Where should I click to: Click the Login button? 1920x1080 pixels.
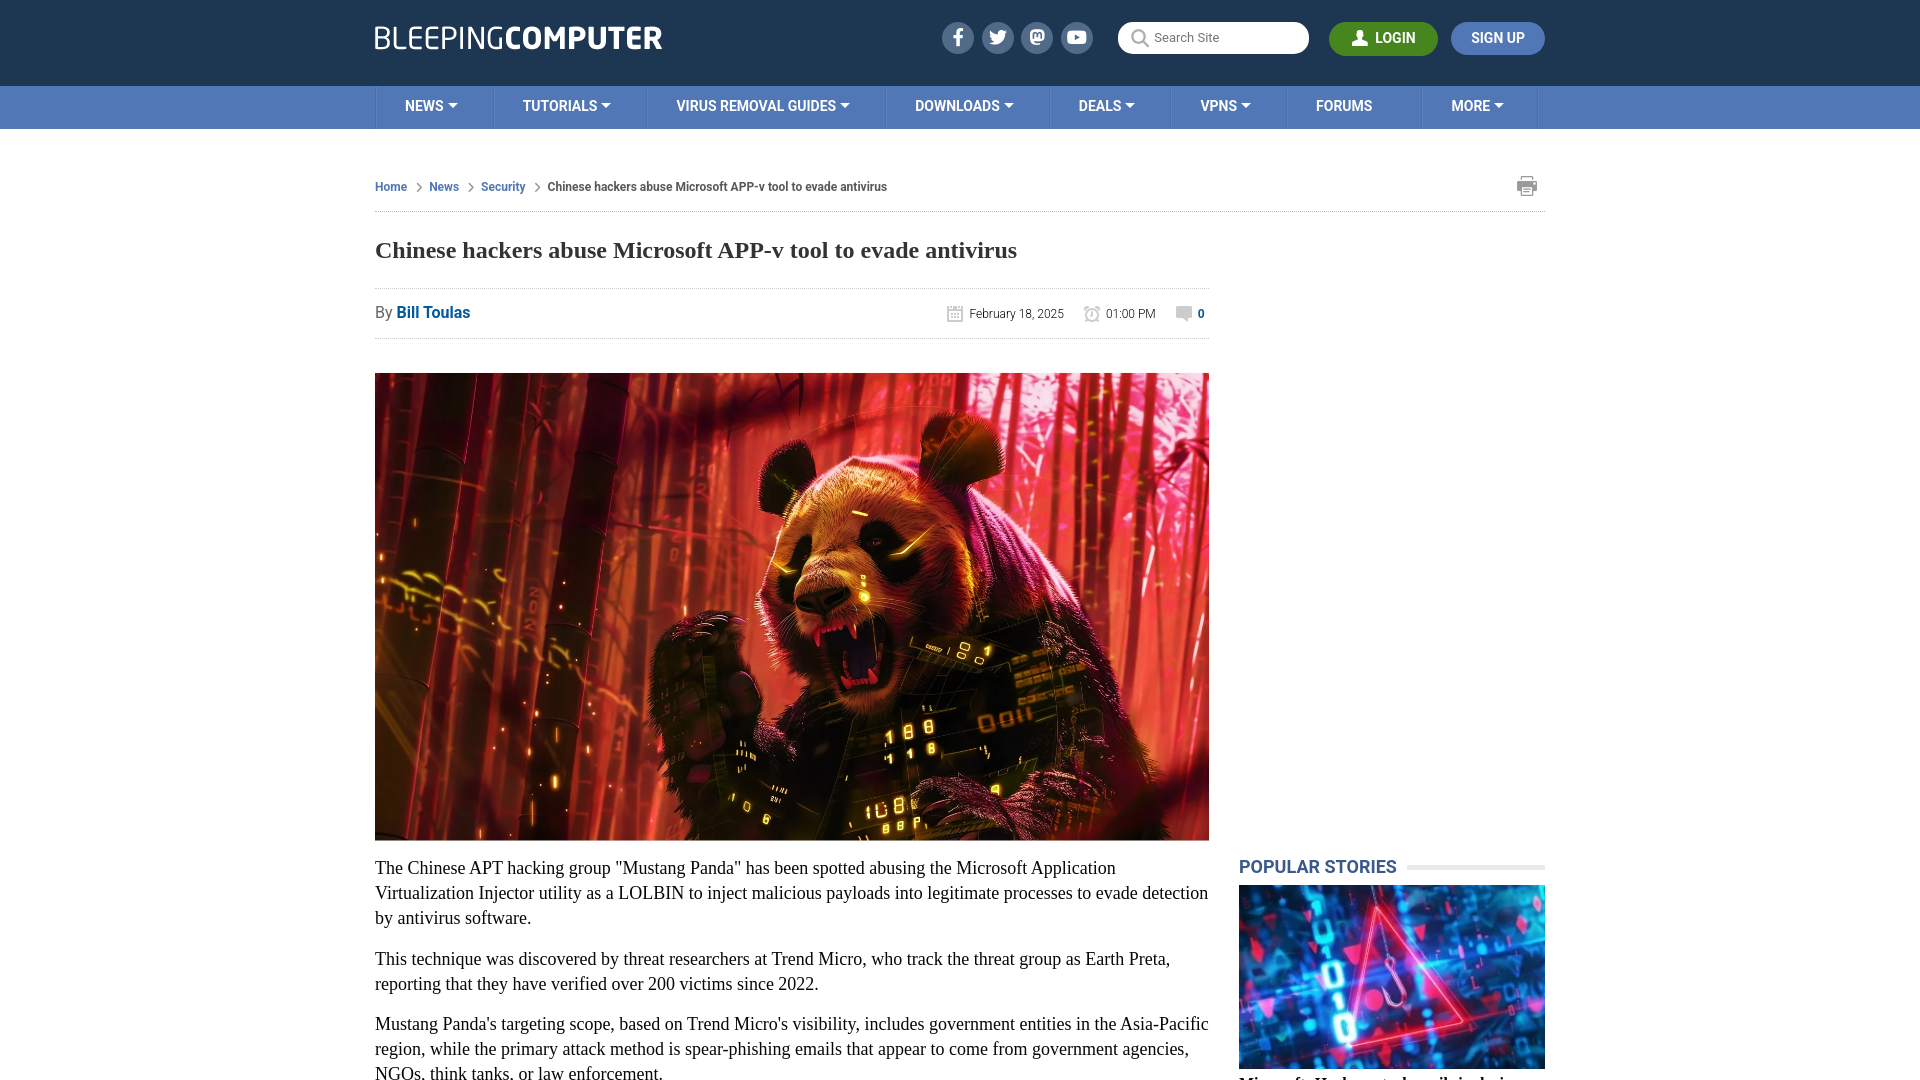click(x=1383, y=38)
